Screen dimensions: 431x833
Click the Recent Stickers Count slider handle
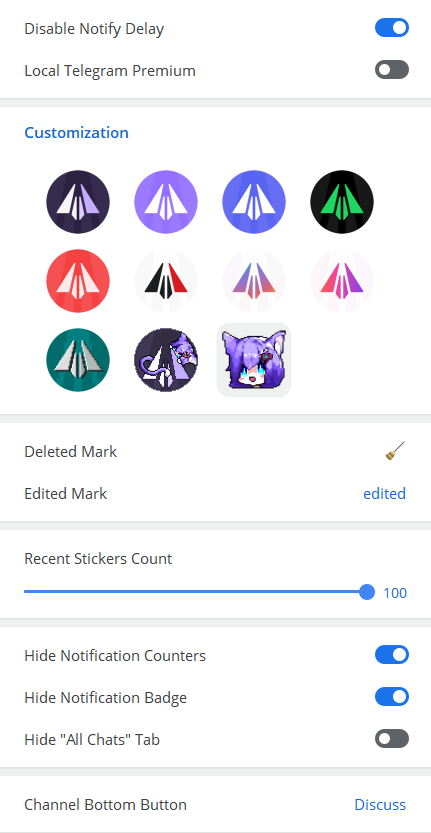(367, 592)
